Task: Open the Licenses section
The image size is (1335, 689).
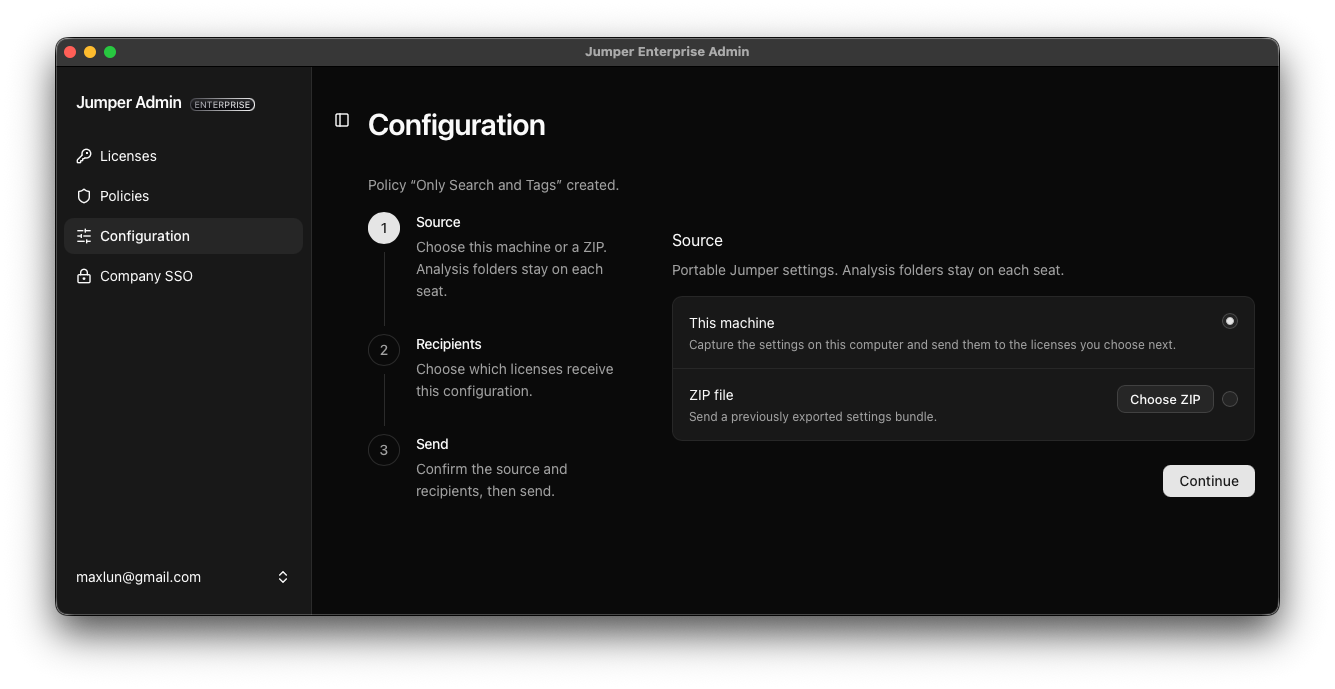Action: click(x=183, y=156)
